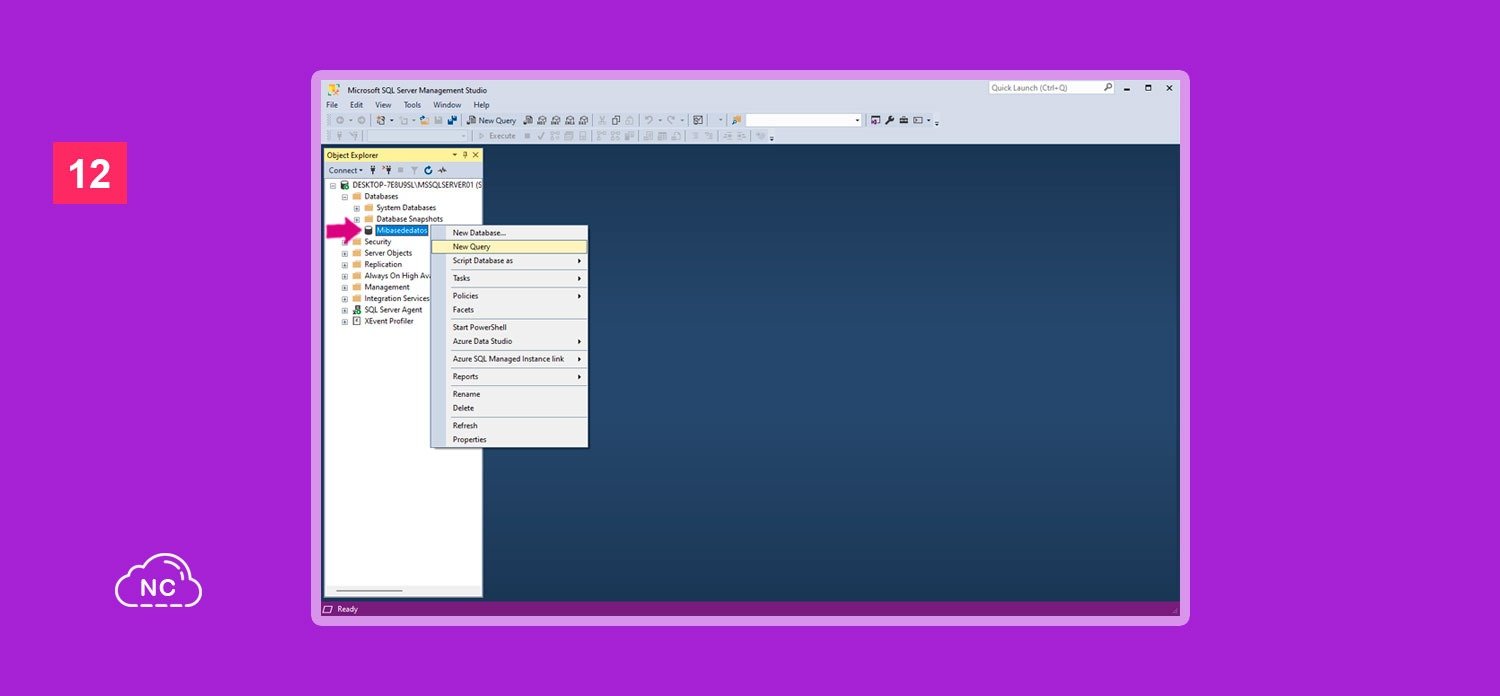Open the Tools menu
This screenshot has width=1500, height=696.
click(412, 105)
